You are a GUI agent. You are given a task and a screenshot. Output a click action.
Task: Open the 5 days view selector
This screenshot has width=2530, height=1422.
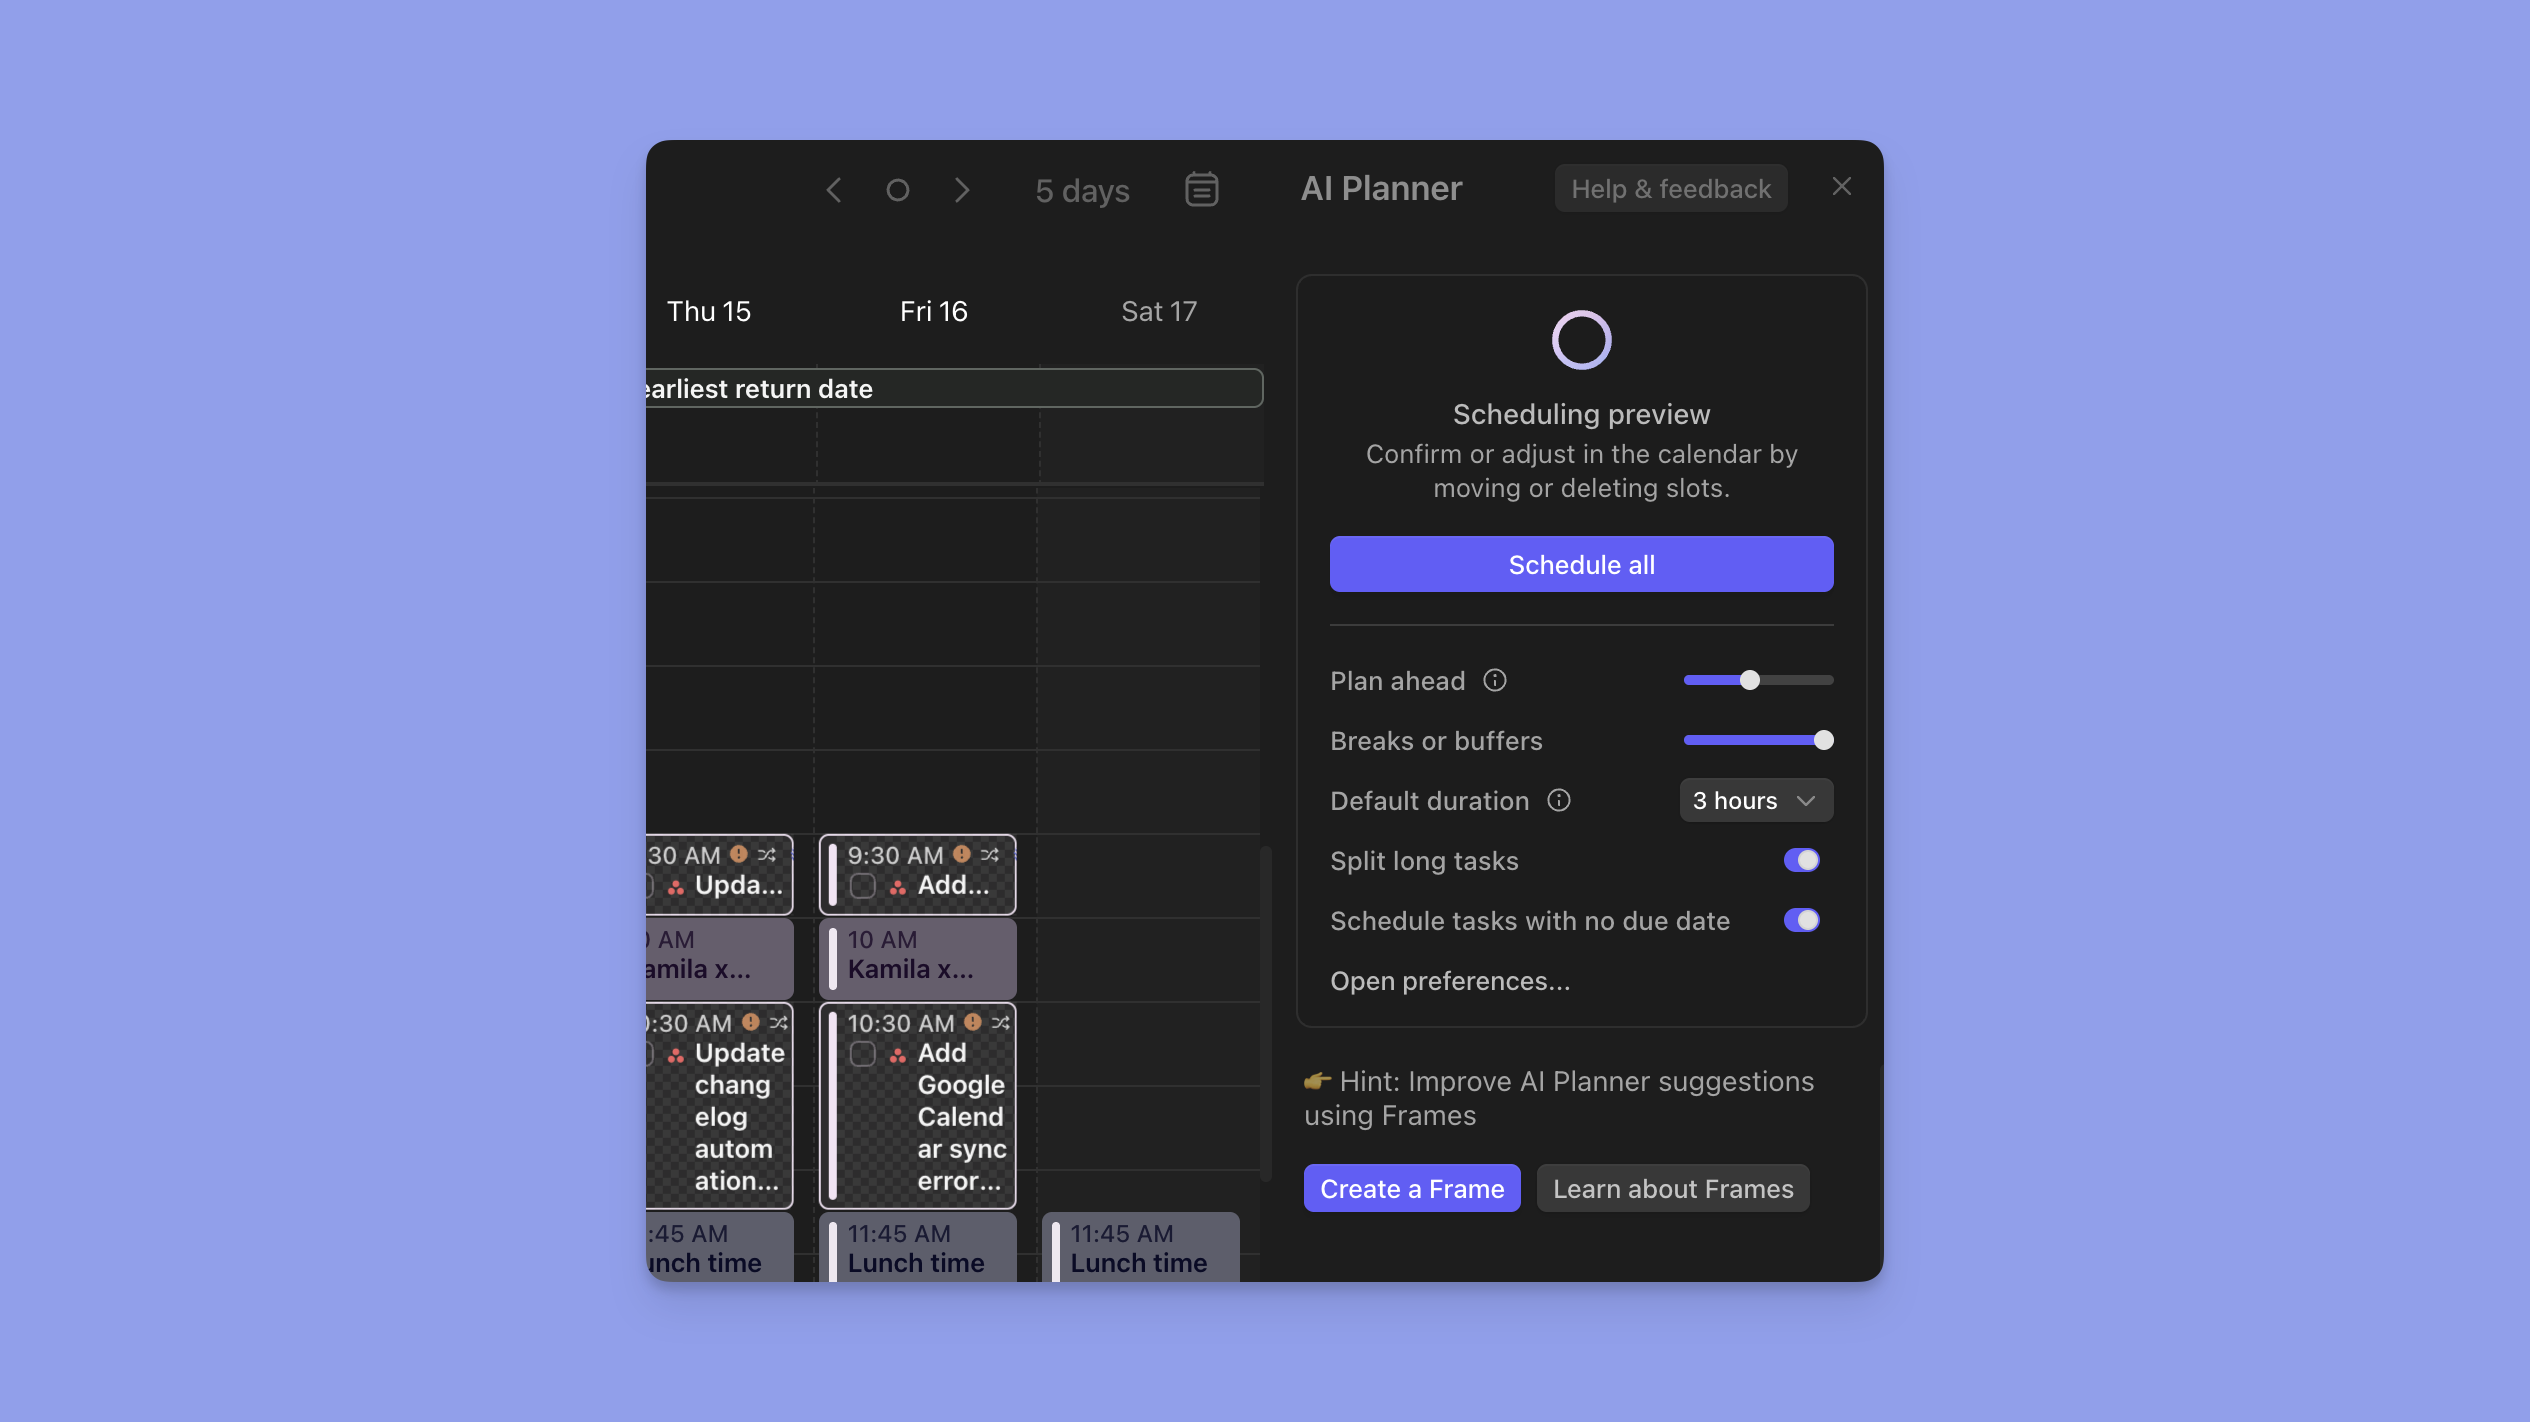tap(1081, 190)
